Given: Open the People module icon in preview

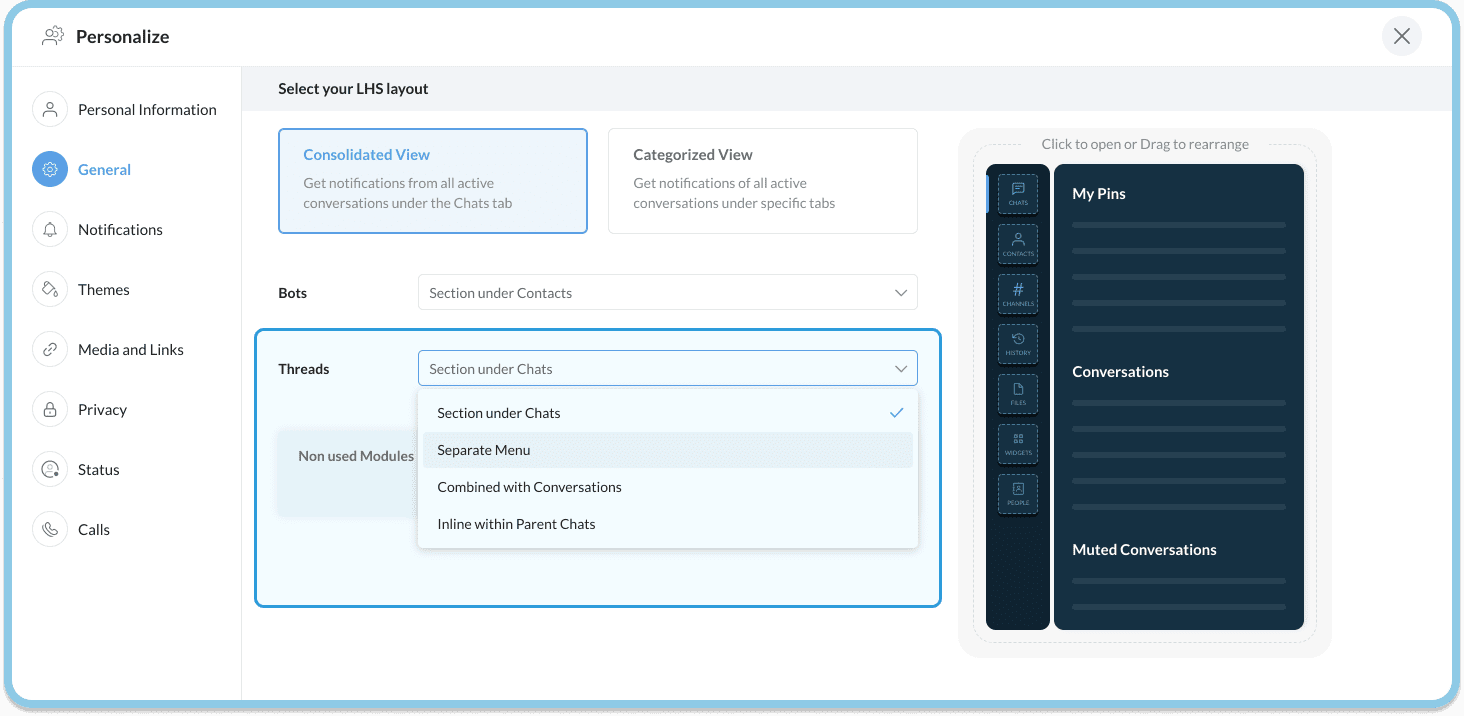Looking at the screenshot, I should click(1018, 493).
